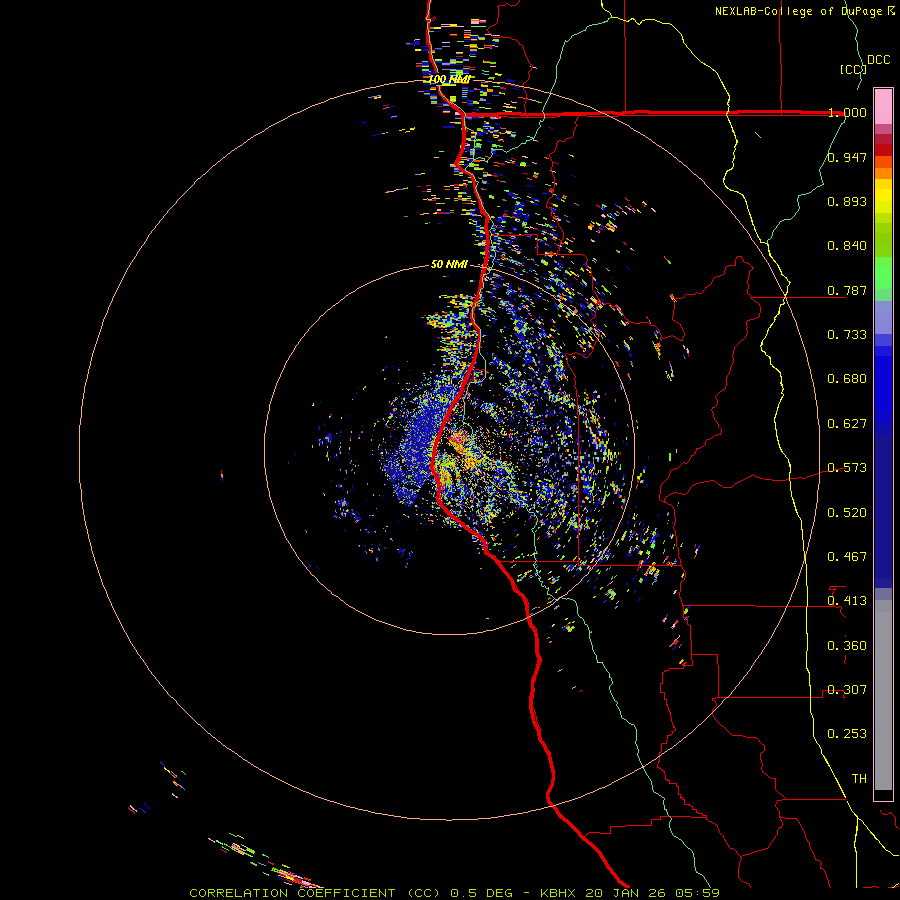Click the 0.467 scale value
900x900 pixels.
coord(847,557)
